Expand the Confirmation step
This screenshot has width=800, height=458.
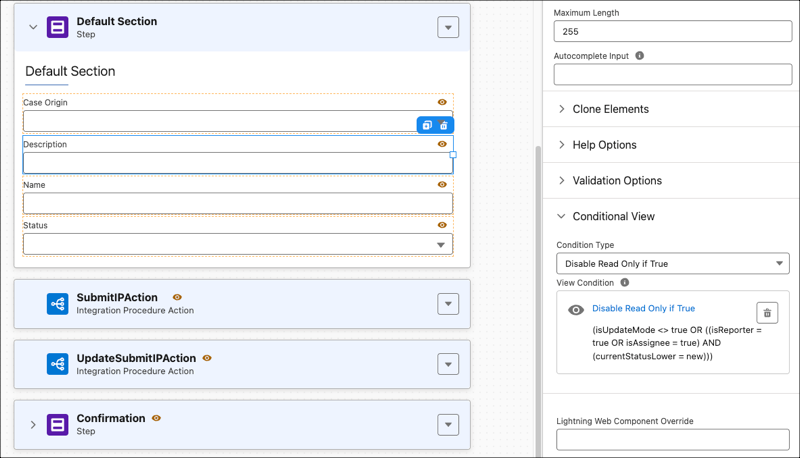(33, 424)
